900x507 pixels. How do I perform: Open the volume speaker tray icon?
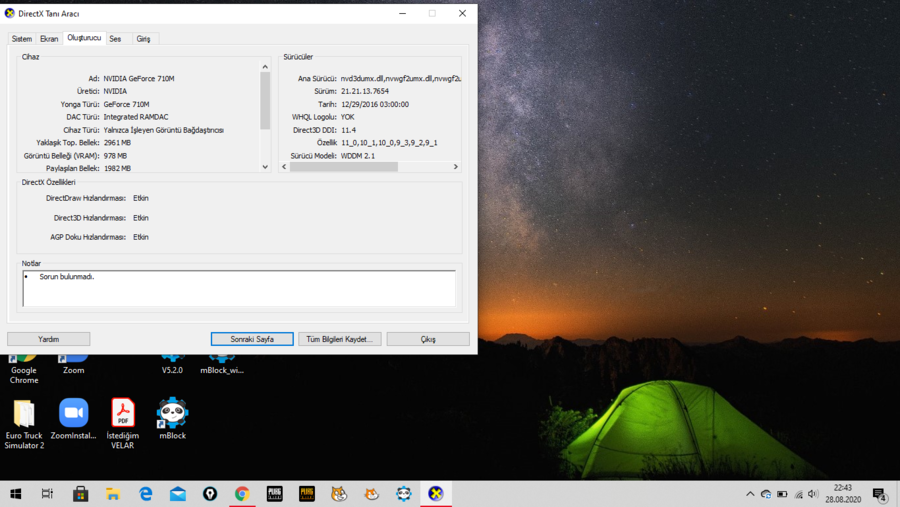click(813, 494)
